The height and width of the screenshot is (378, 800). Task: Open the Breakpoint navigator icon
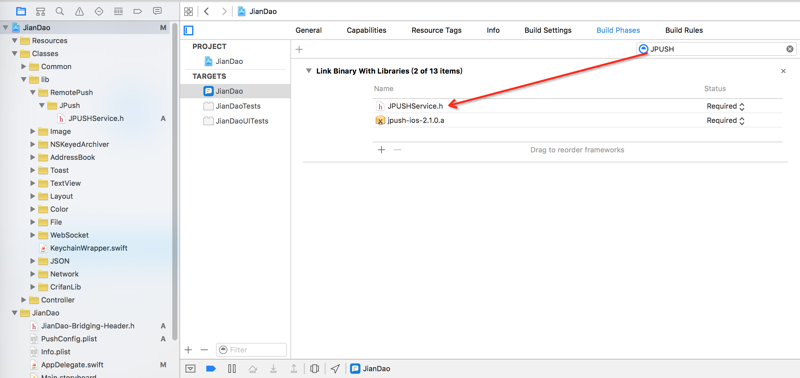click(x=138, y=11)
